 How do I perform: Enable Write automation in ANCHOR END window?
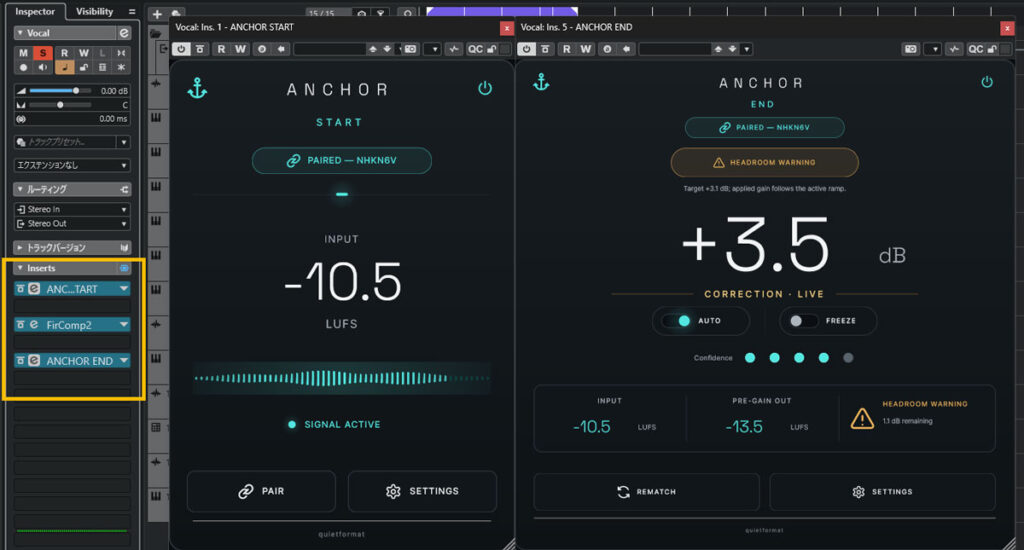[x=586, y=49]
